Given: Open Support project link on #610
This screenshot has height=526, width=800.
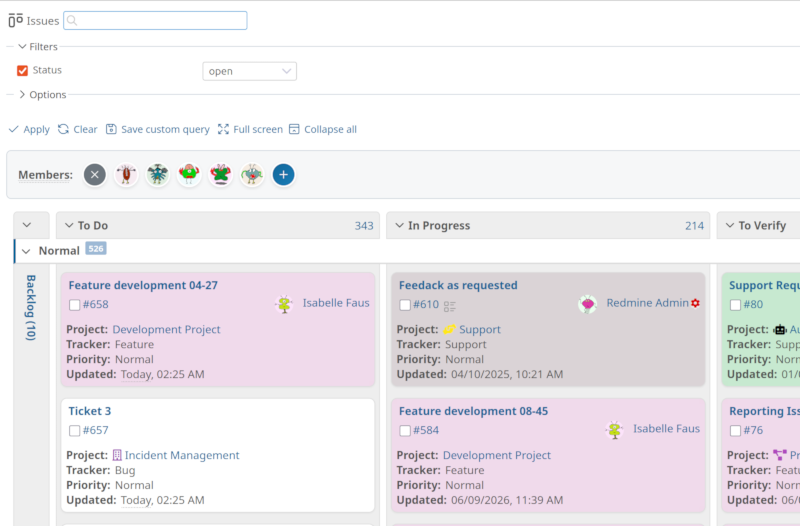Looking at the screenshot, I should tap(480, 330).
